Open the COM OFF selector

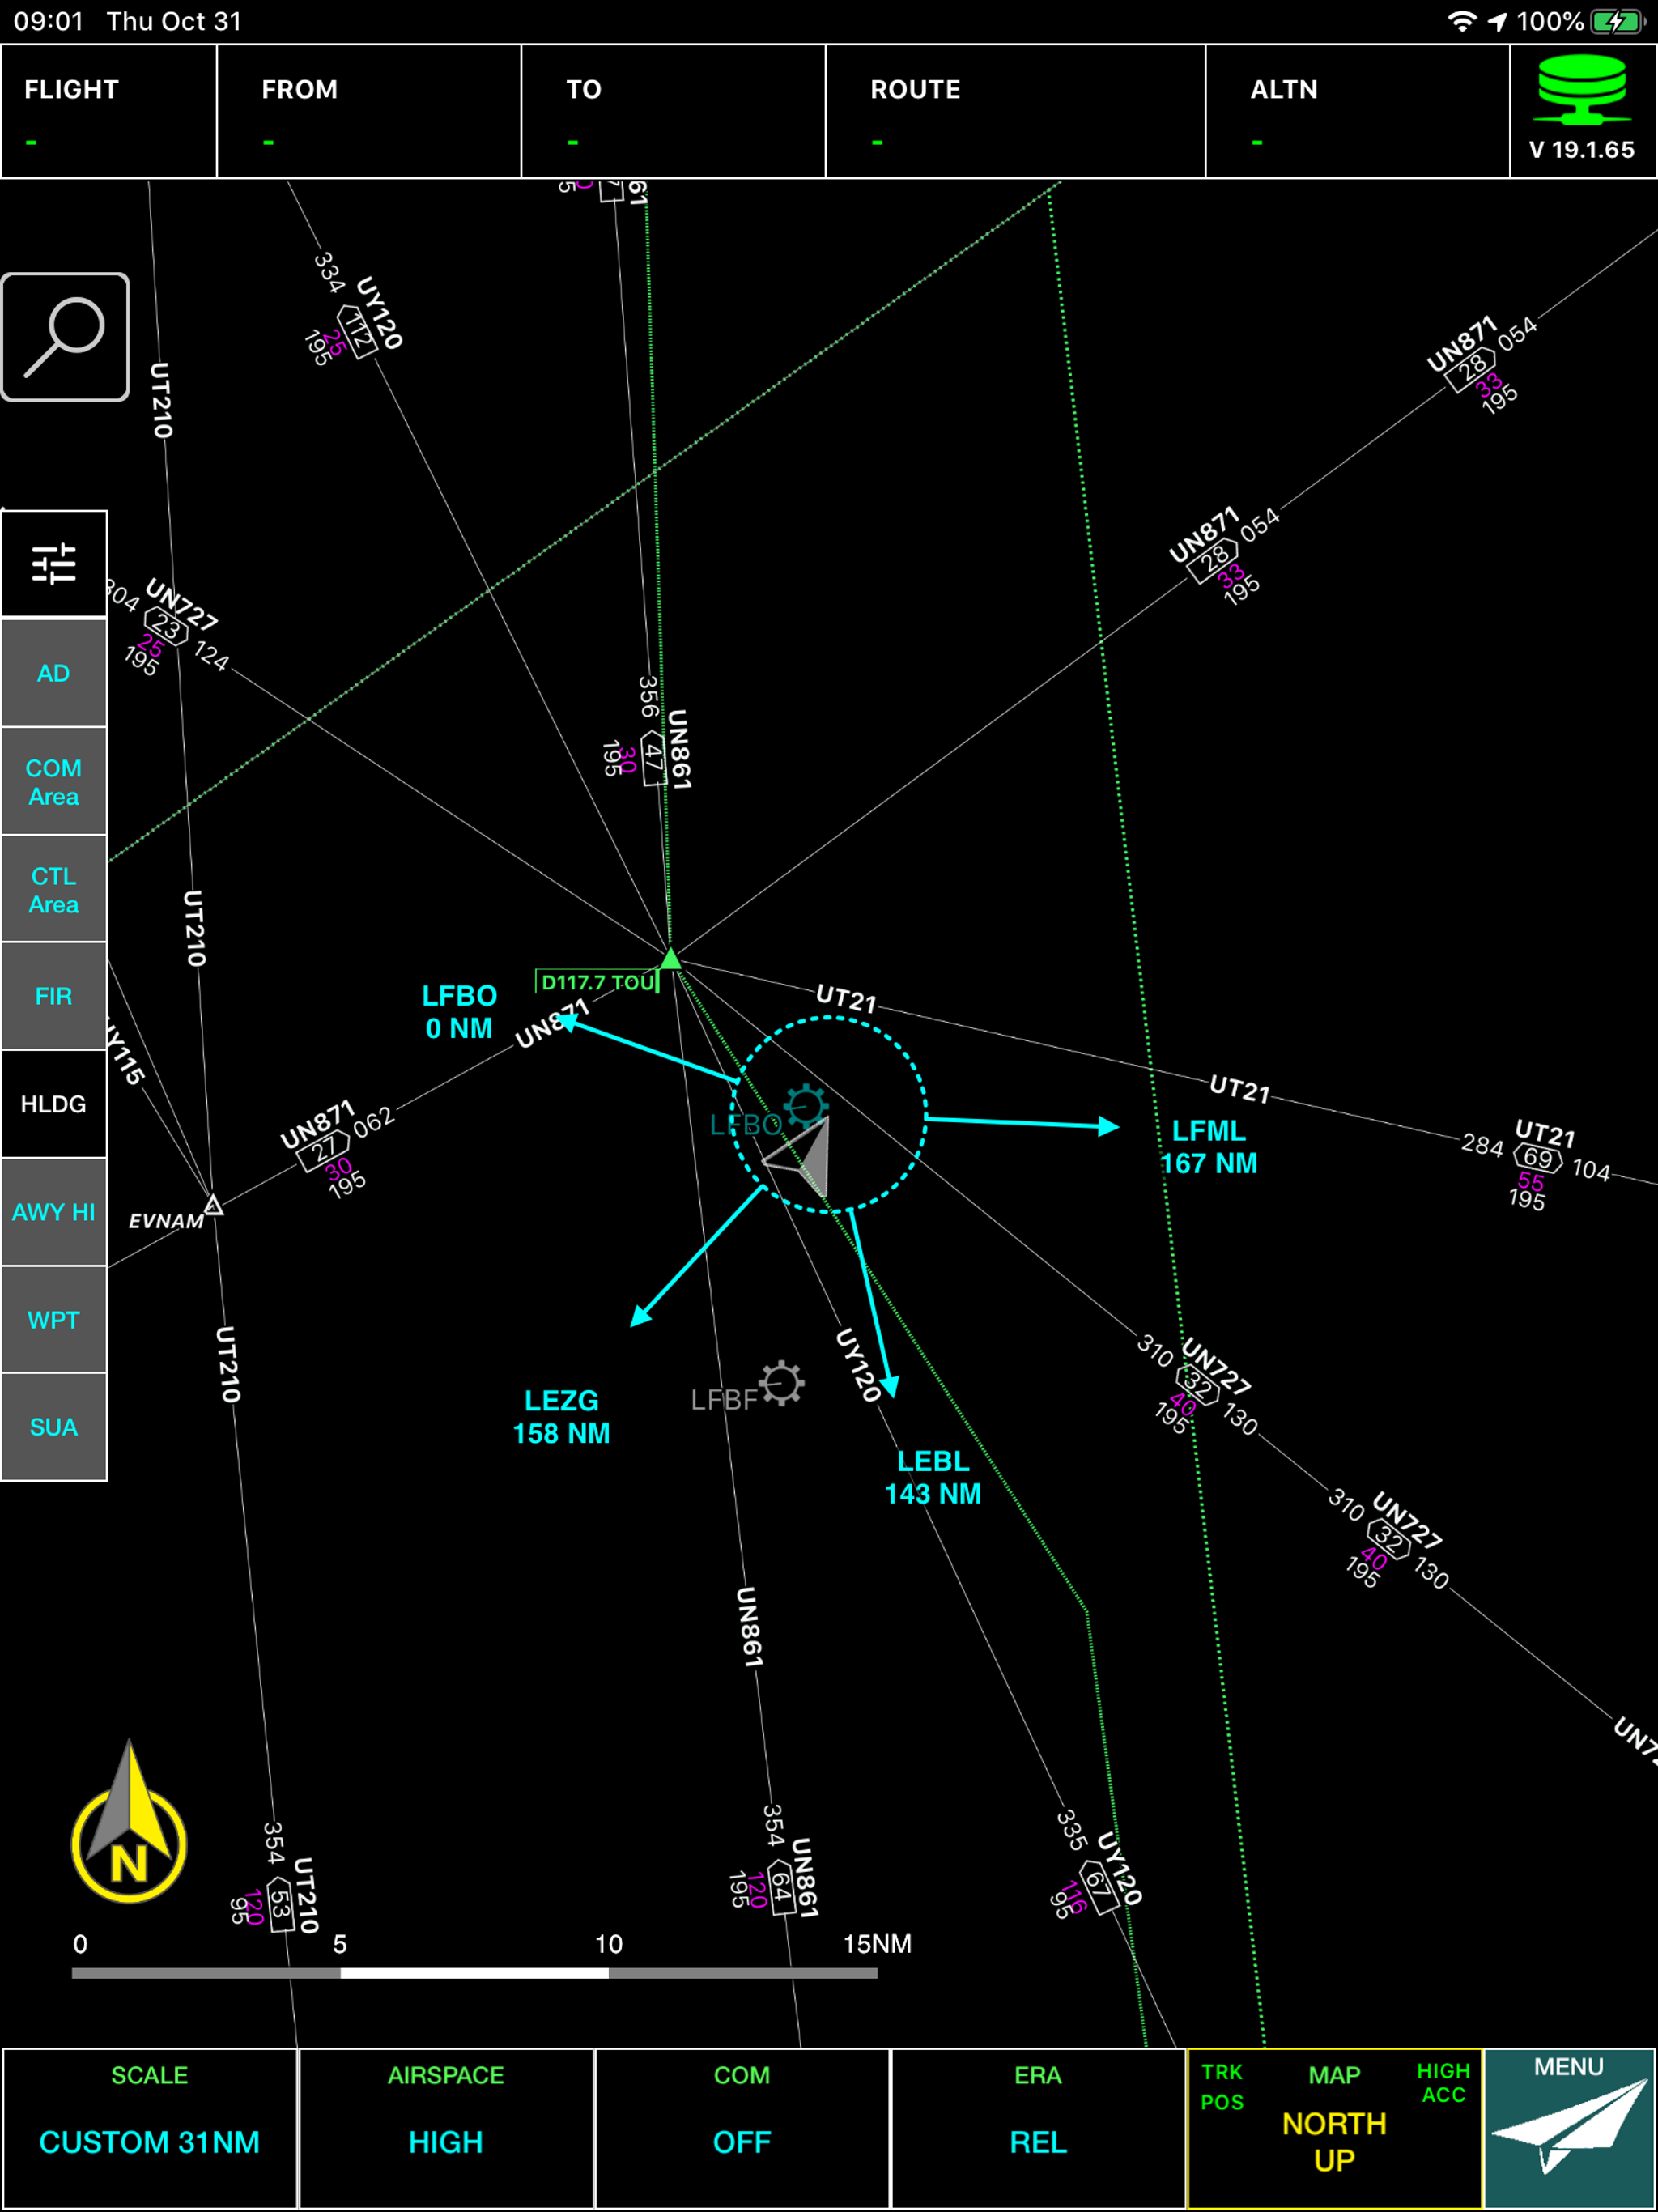[742, 2127]
